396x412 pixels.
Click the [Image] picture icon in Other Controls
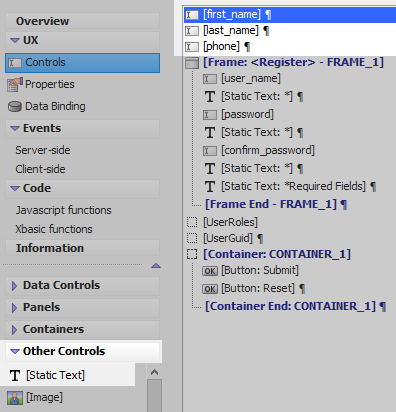point(15,398)
